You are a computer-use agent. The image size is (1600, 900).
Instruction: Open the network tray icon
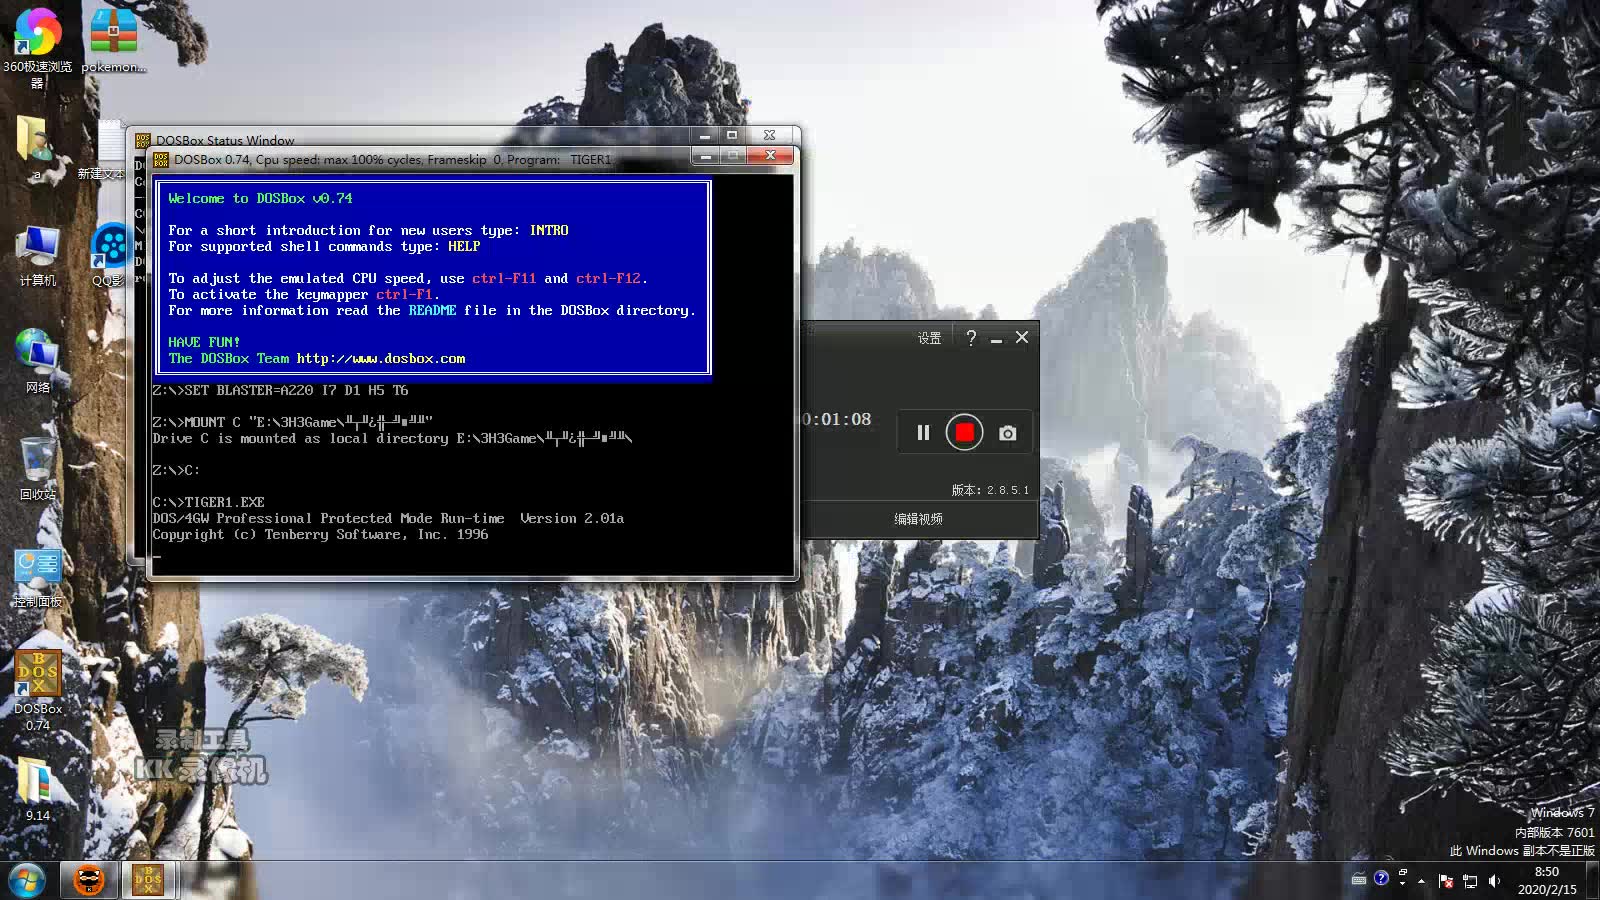tap(1470, 881)
